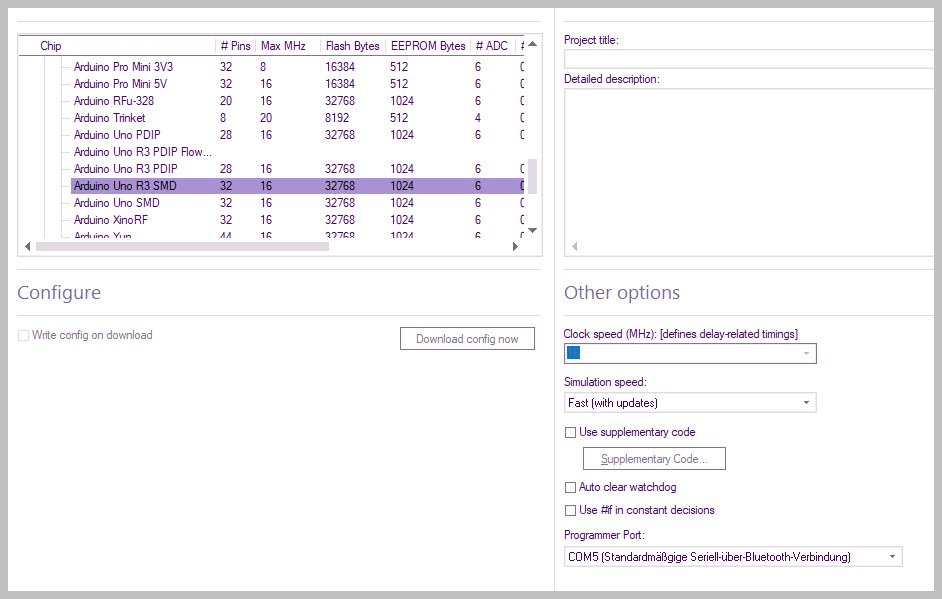
Task: Click the chip list scroll-down arrow
Action: pos(532,230)
